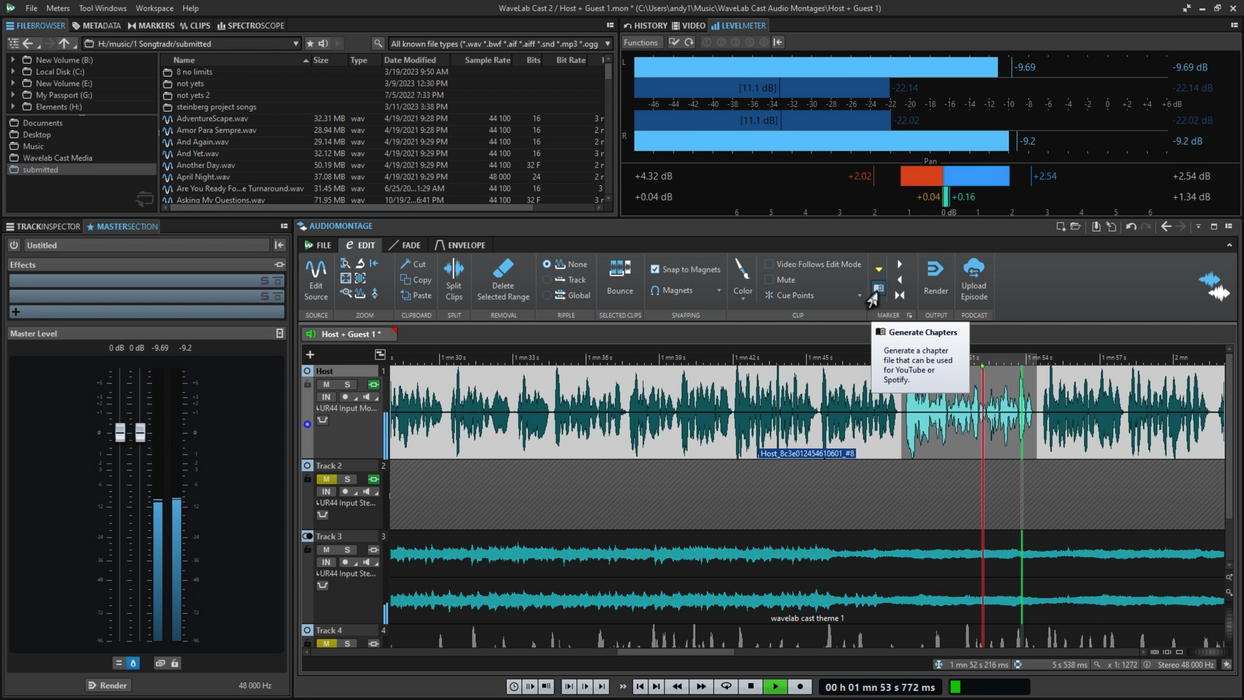Unmute Track 2 using M button
Image resolution: width=1244 pixels, height=700 pixels.
tap(326, 479)
